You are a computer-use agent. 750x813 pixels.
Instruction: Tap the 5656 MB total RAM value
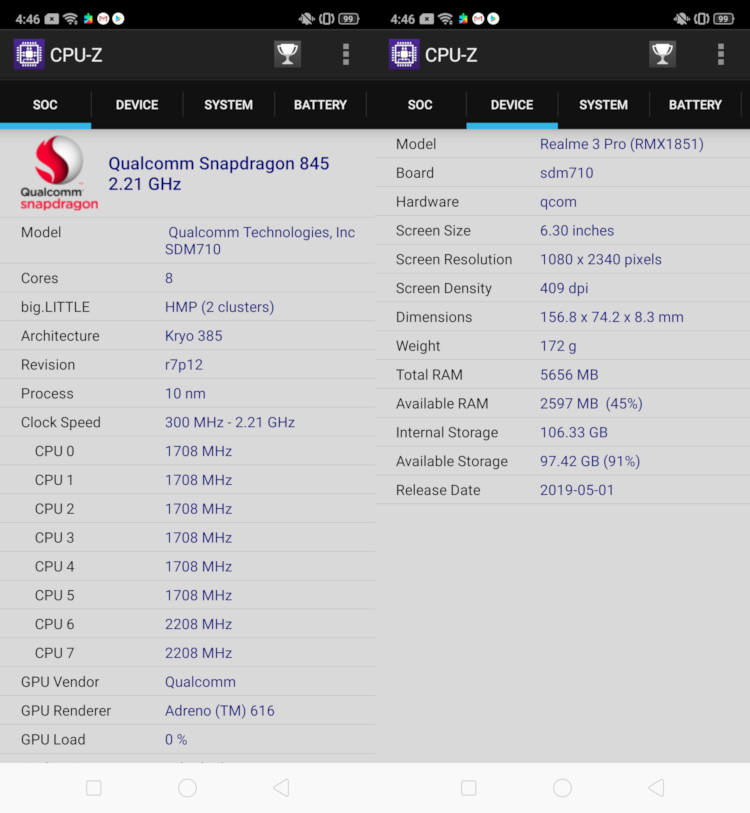(569, 375)
